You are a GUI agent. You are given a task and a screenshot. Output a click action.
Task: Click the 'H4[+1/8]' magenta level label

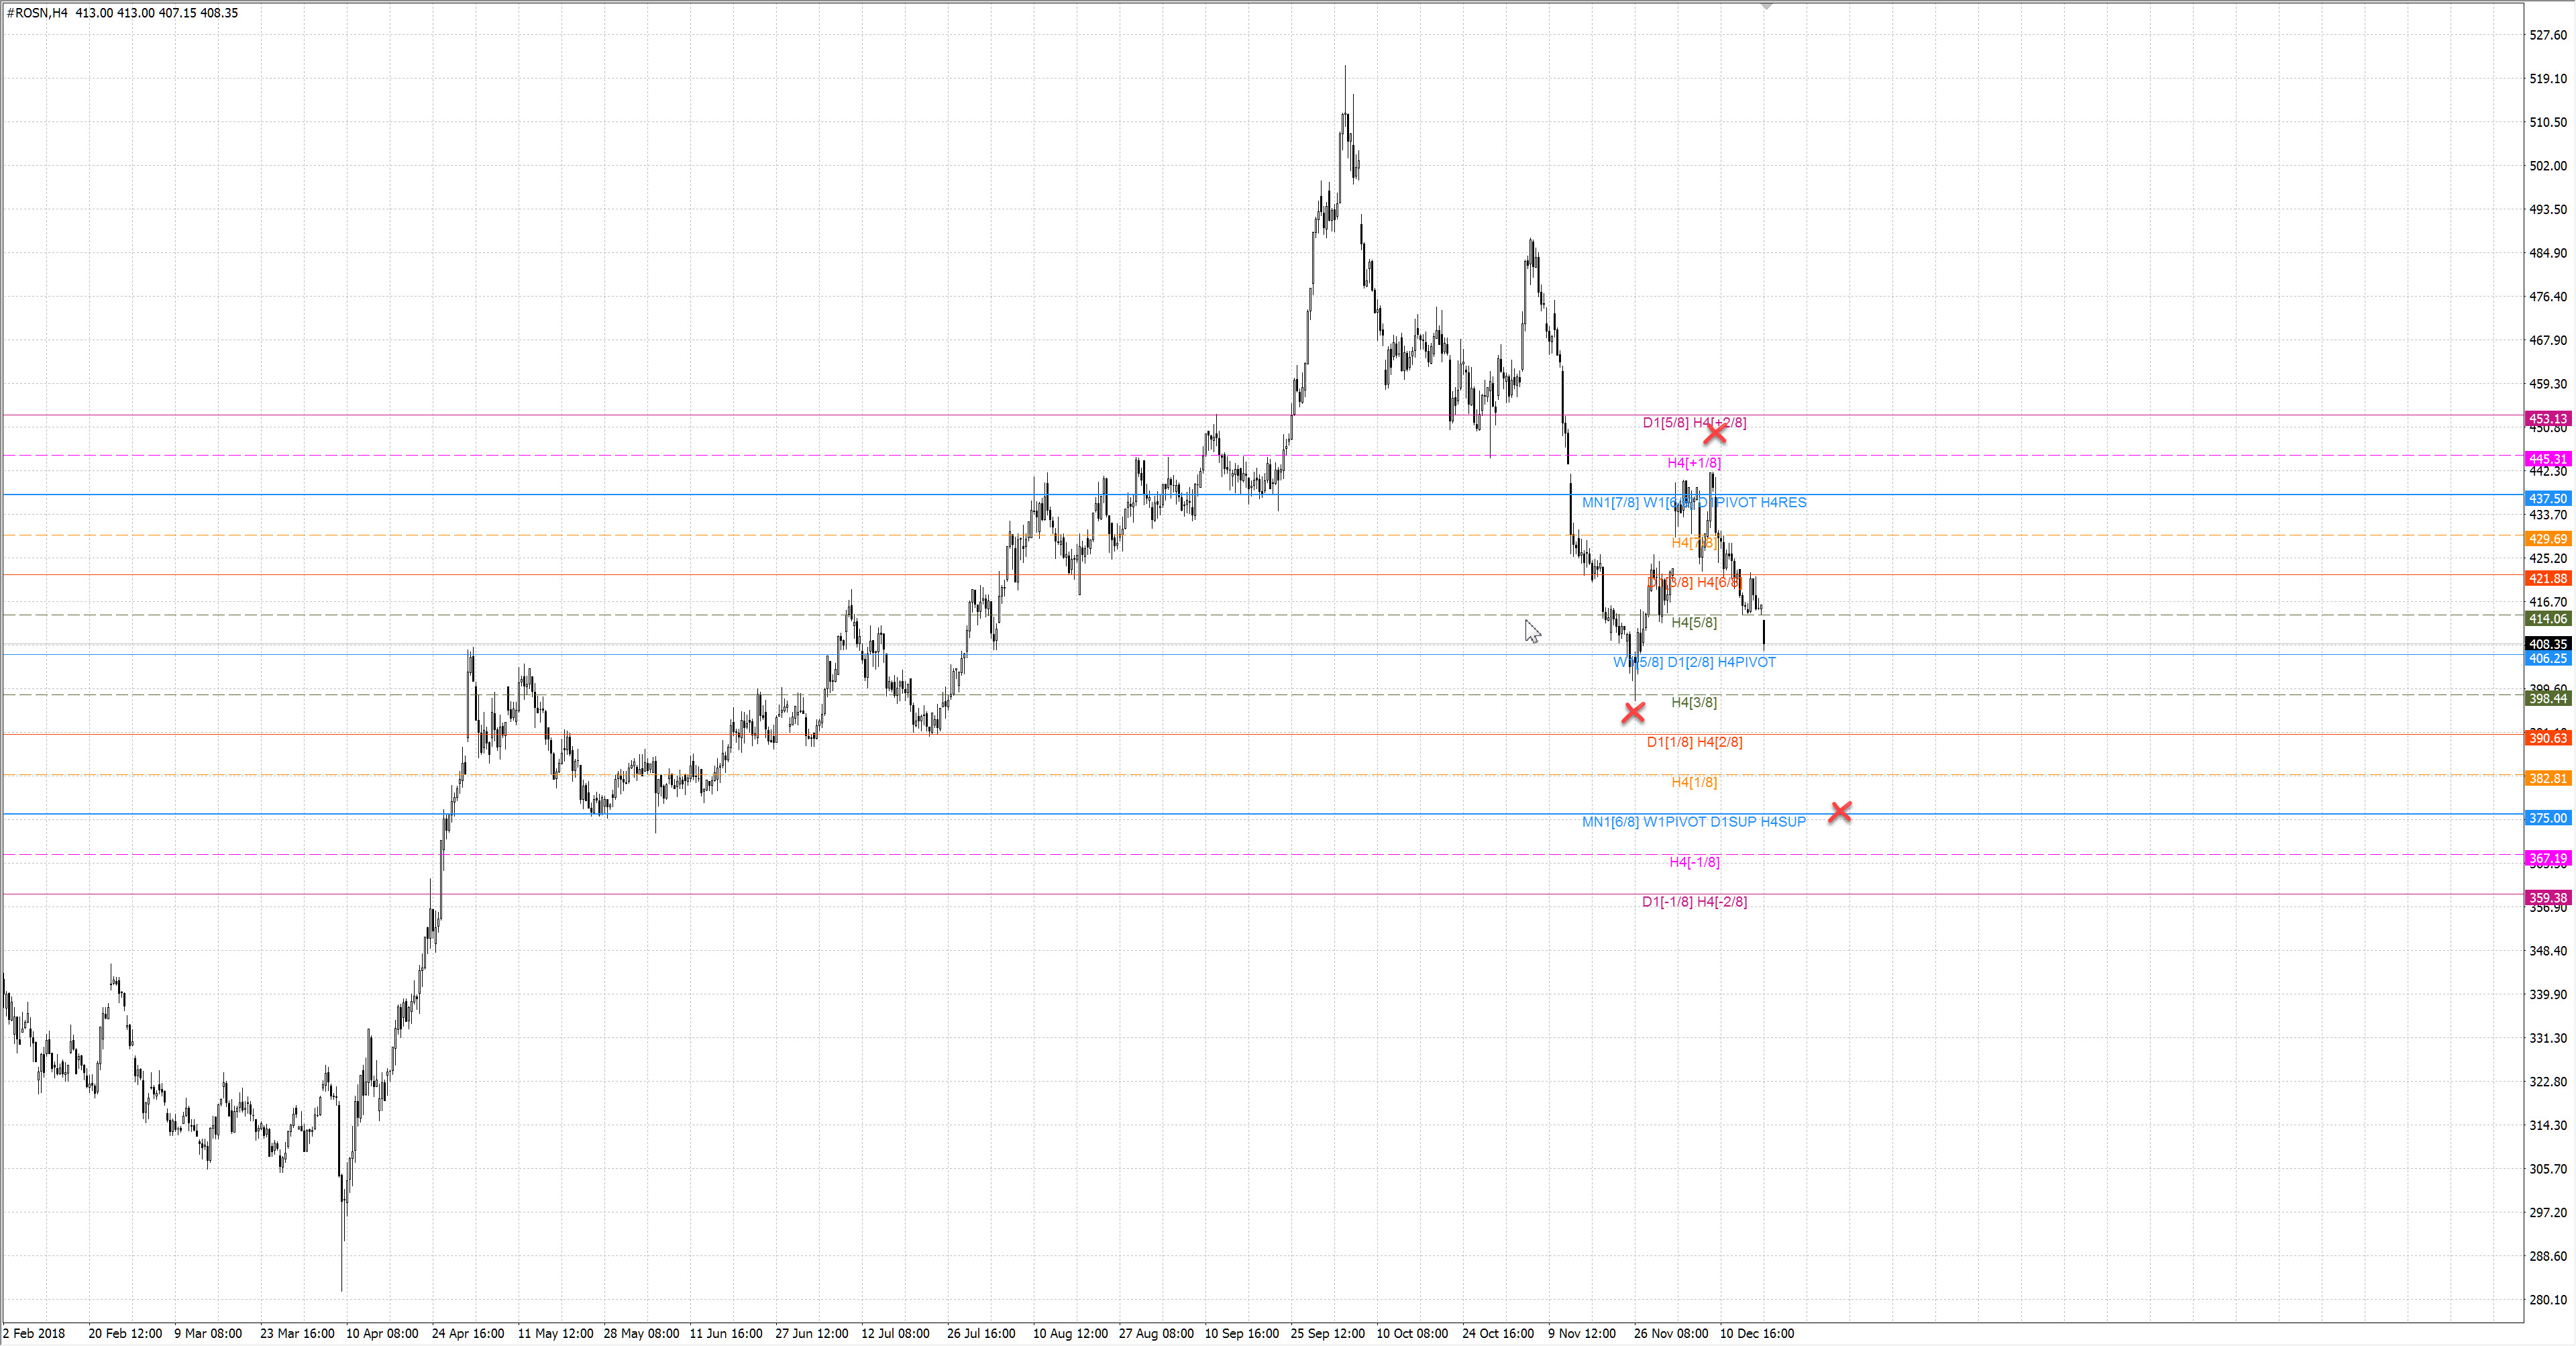(x=1694, y=462)
